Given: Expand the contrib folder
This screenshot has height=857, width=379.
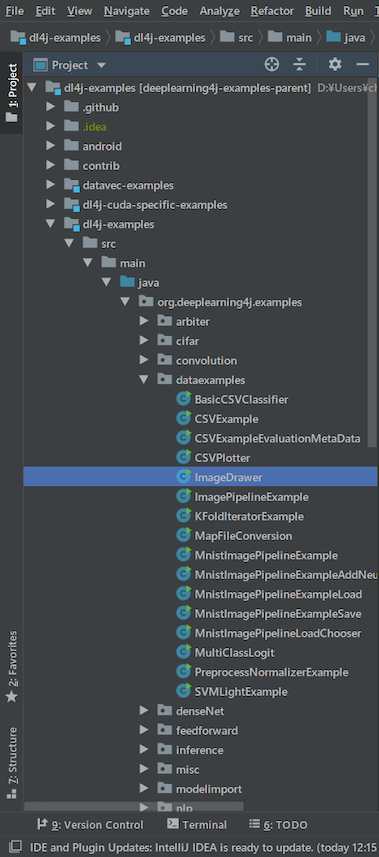Looking at the screenshot, I should click(x=51, y=166).
